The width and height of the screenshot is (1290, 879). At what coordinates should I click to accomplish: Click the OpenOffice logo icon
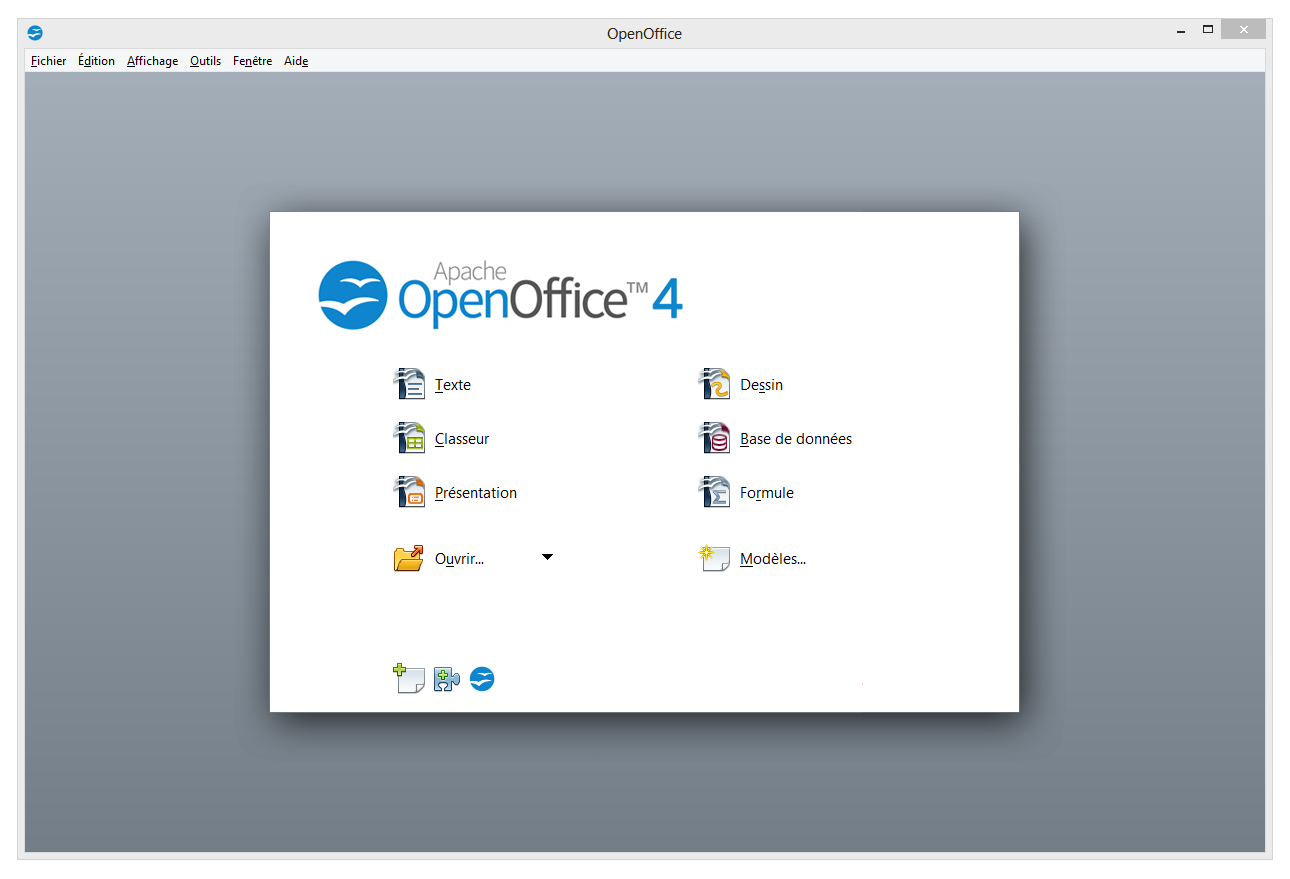coord(481,678)
